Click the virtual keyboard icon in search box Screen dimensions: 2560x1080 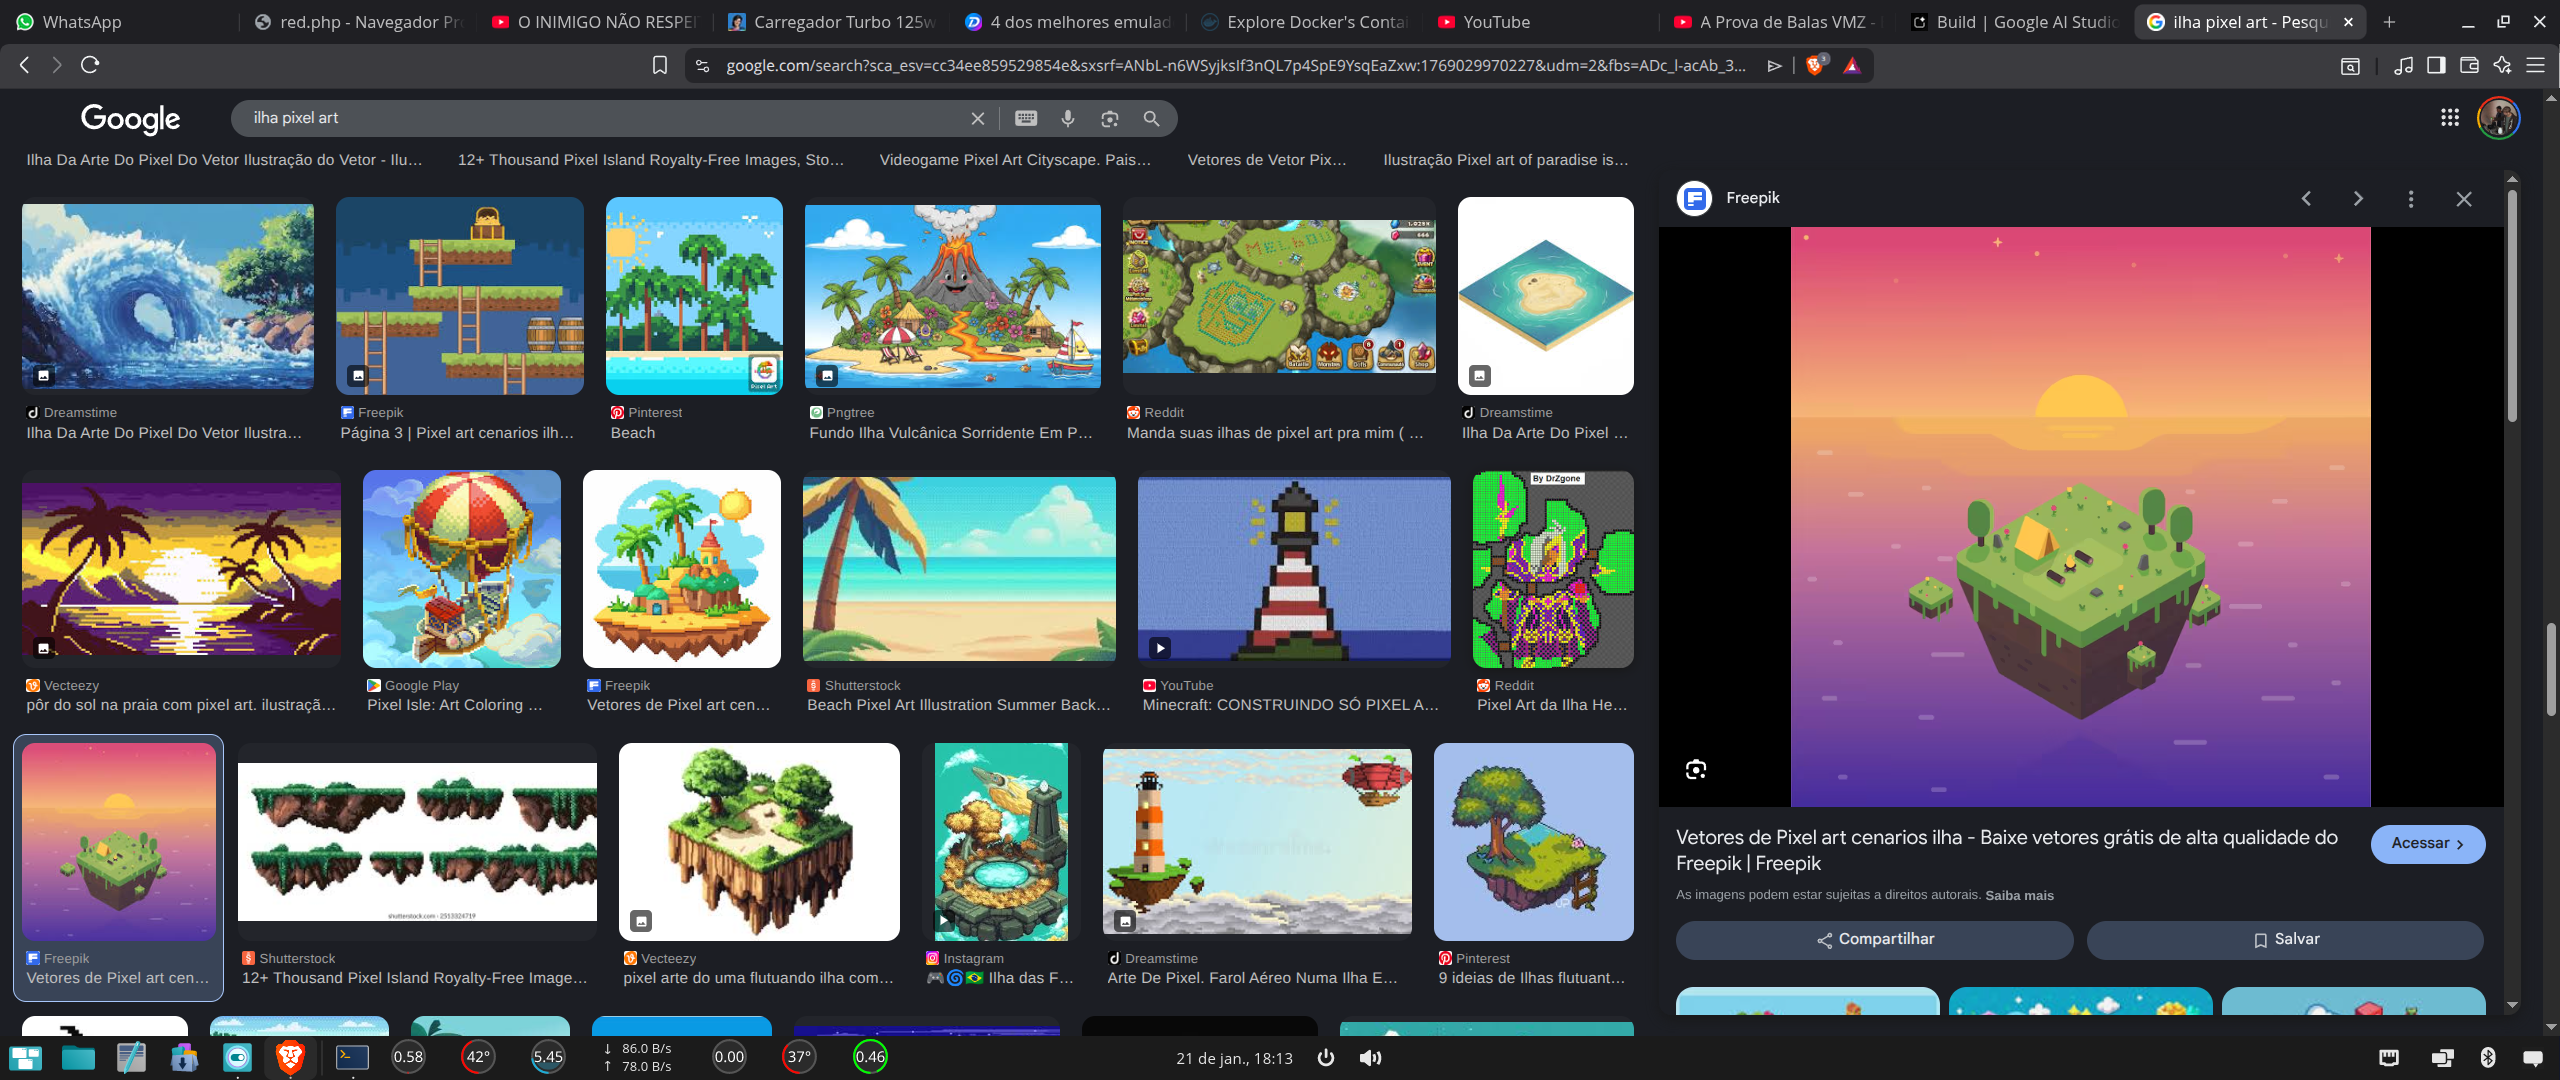point(1026,118)
